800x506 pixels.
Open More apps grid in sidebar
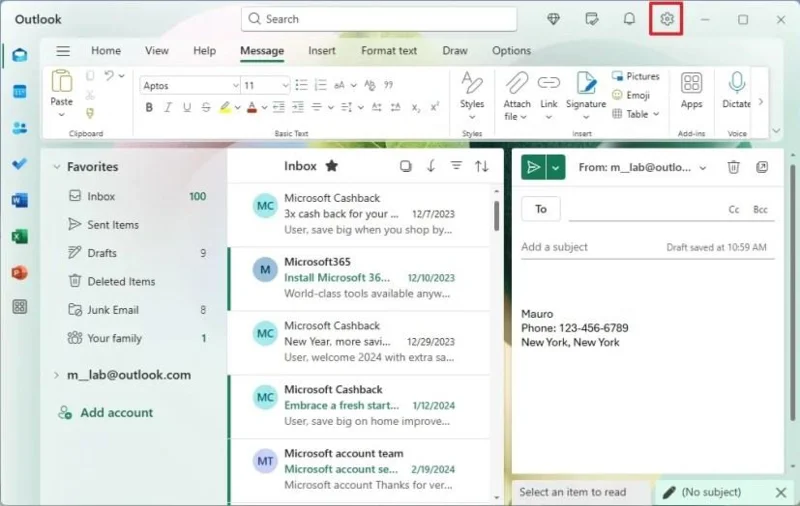(x=19, y=307)
